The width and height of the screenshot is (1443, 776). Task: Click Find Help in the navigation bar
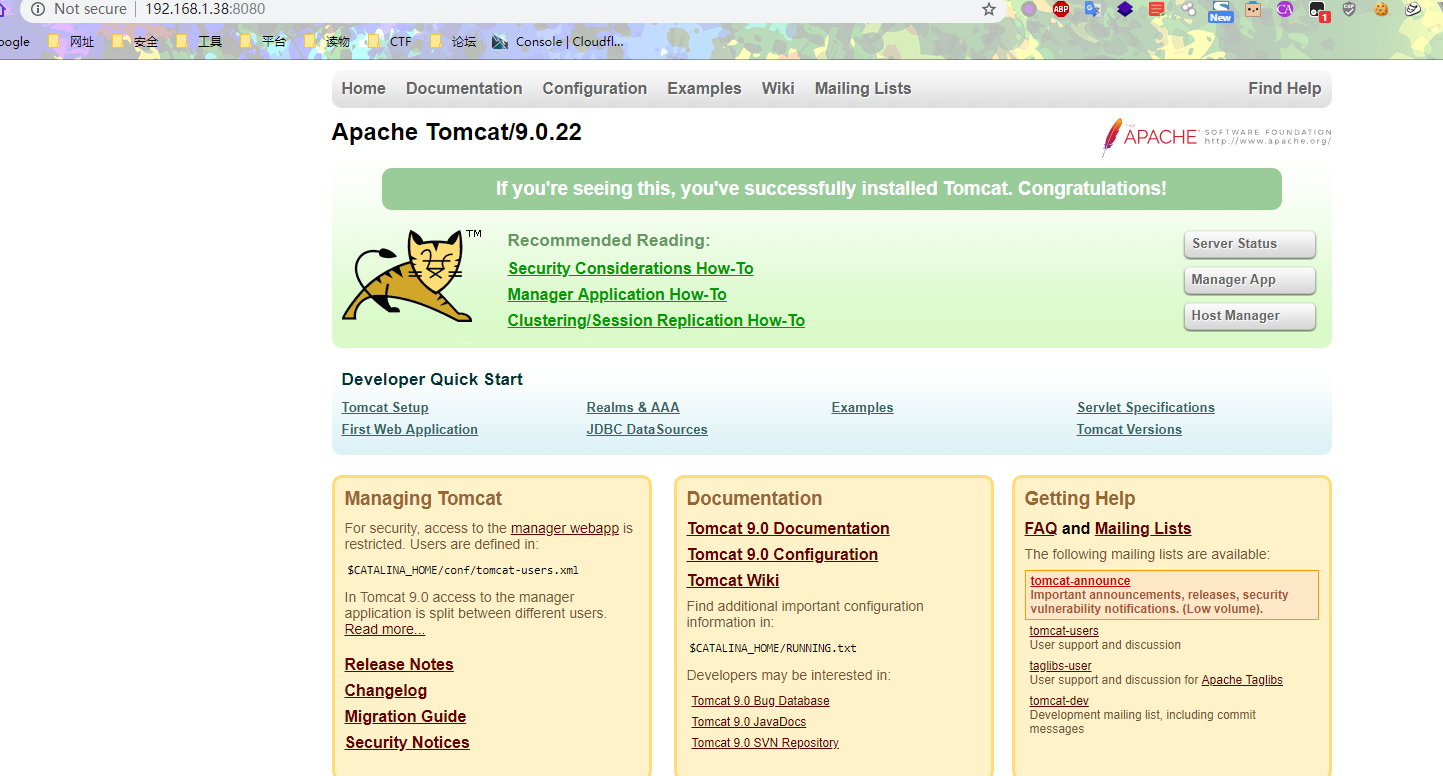(x=1285, y=89)
